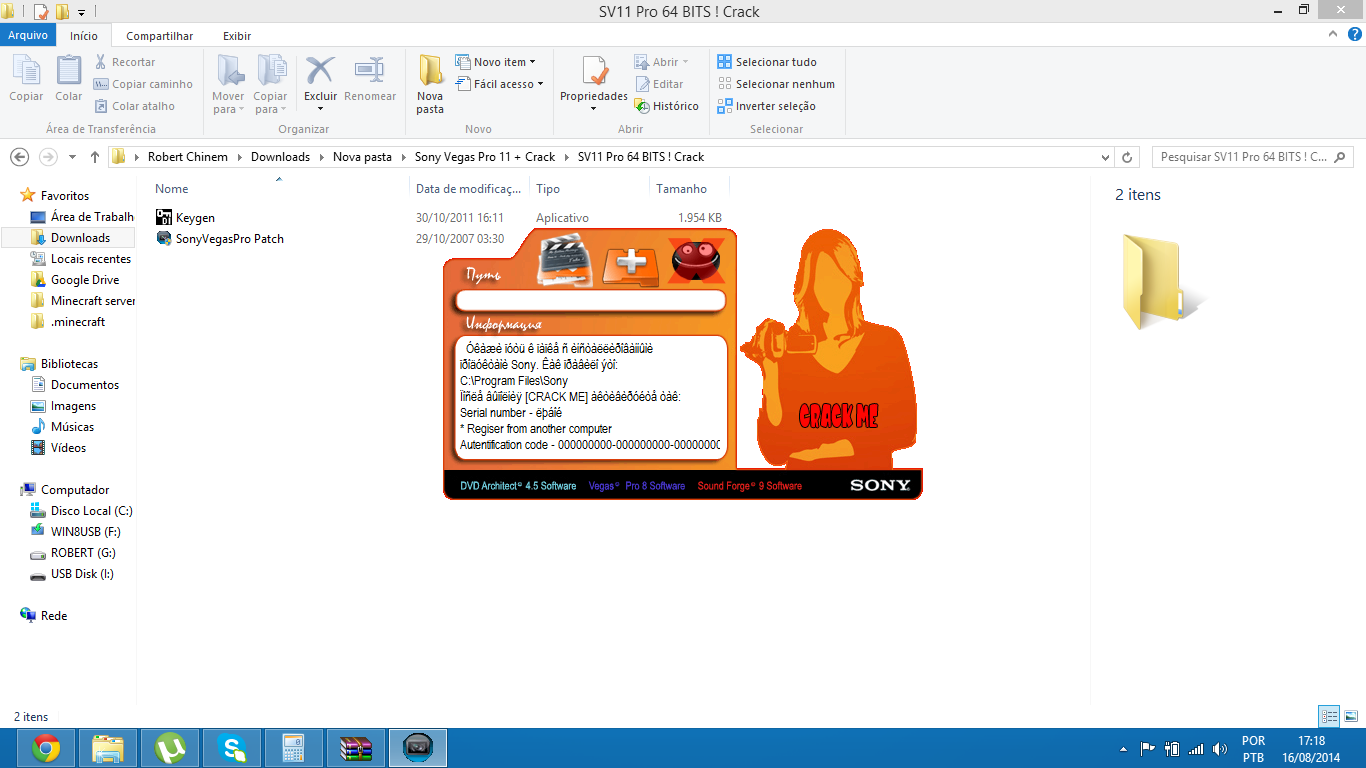This screenshot has width=1366, height=768.
Task: Open Skype from the taskbar
Action: coord(232,748)
